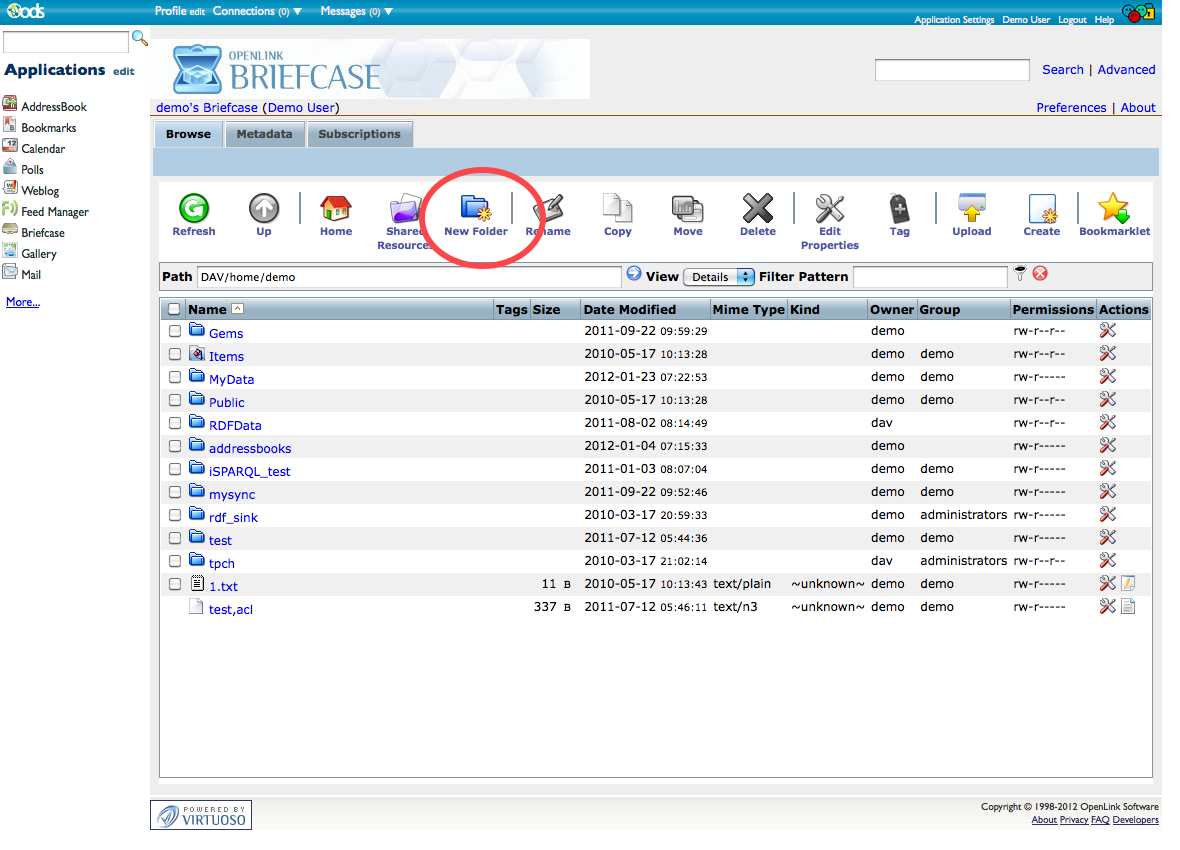Open the View Details dropdown

click(x=718, y=277)
